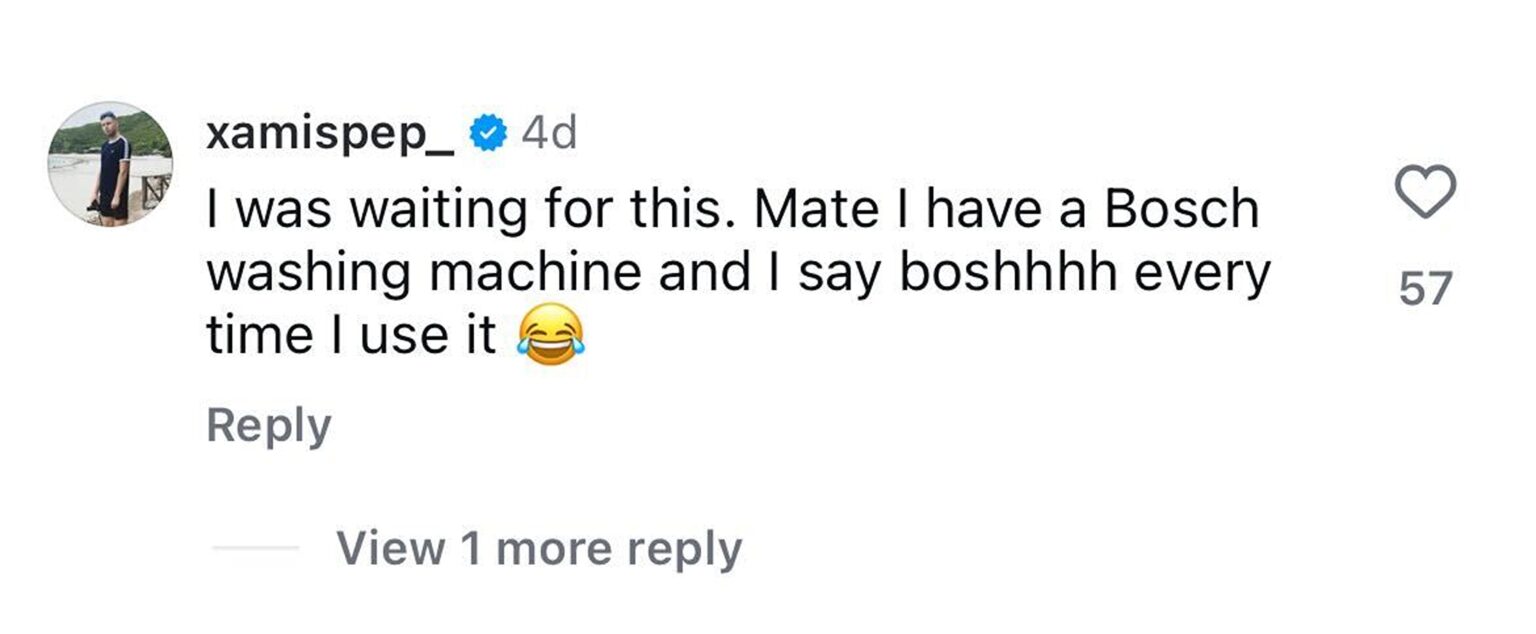Click the phrase time I use it
The width and height of the screenshot is (1536, 634).
352,336
